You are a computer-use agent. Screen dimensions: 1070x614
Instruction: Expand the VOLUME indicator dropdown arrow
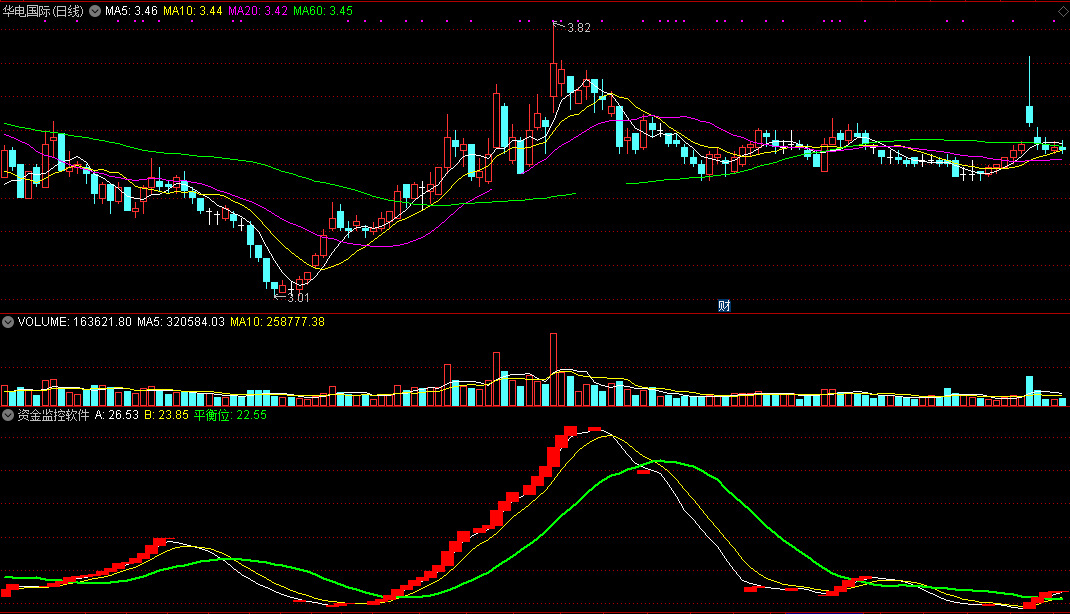point(8,322)
